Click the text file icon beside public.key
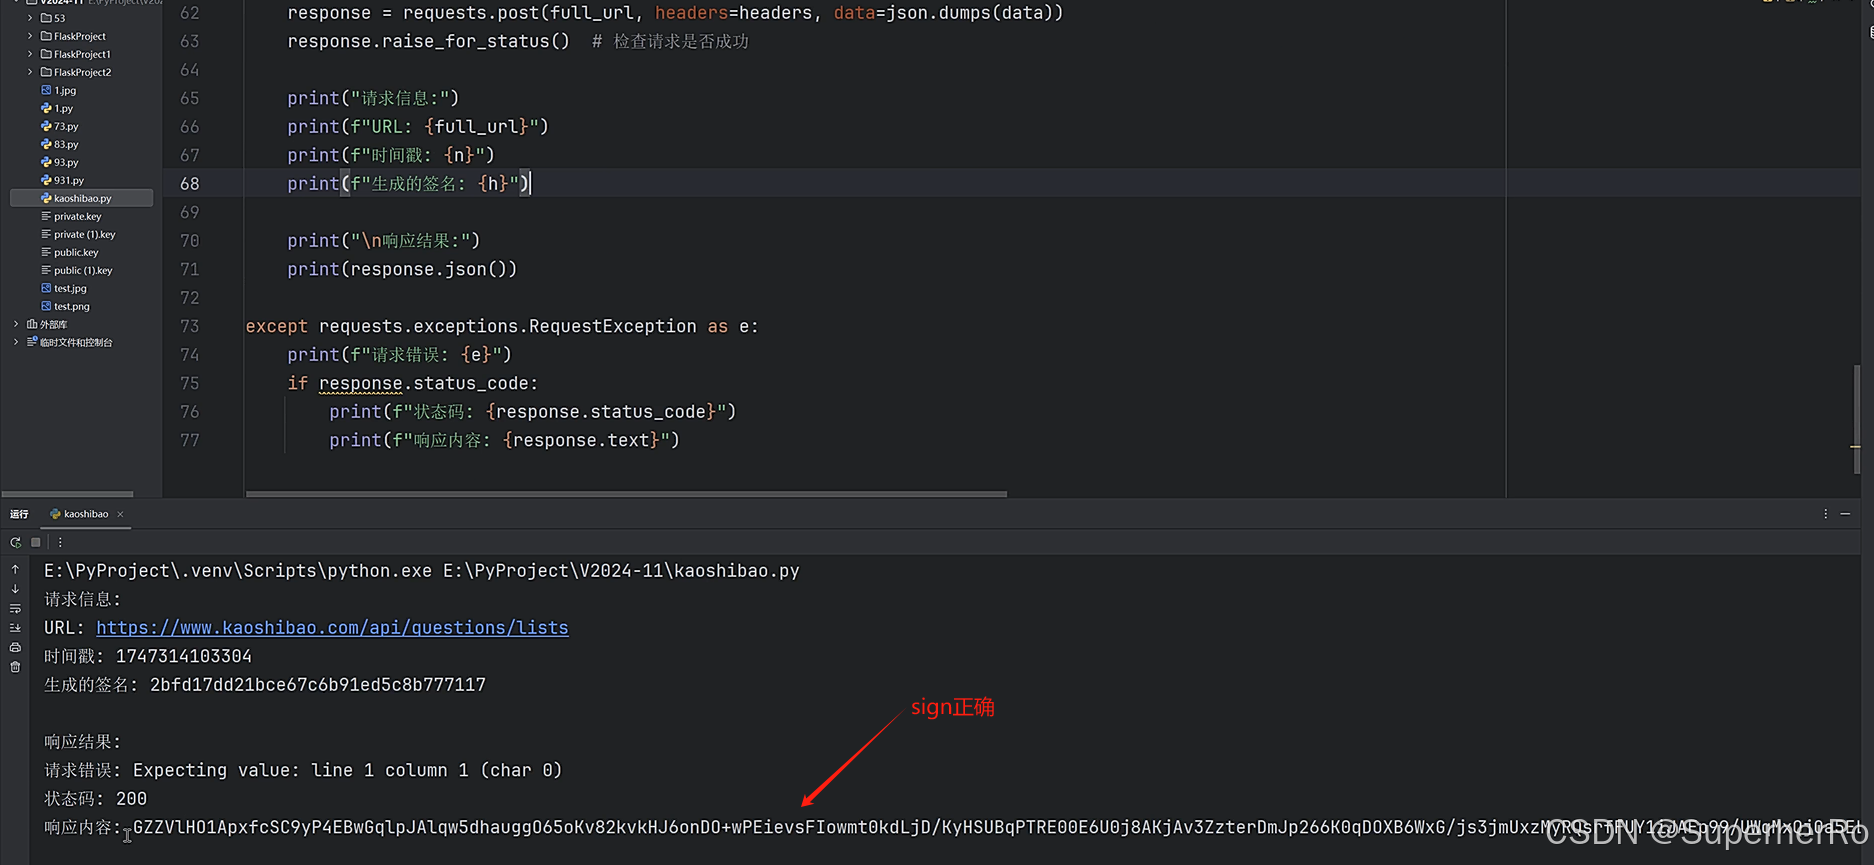The image size is (1874, 865). [46, 252]
